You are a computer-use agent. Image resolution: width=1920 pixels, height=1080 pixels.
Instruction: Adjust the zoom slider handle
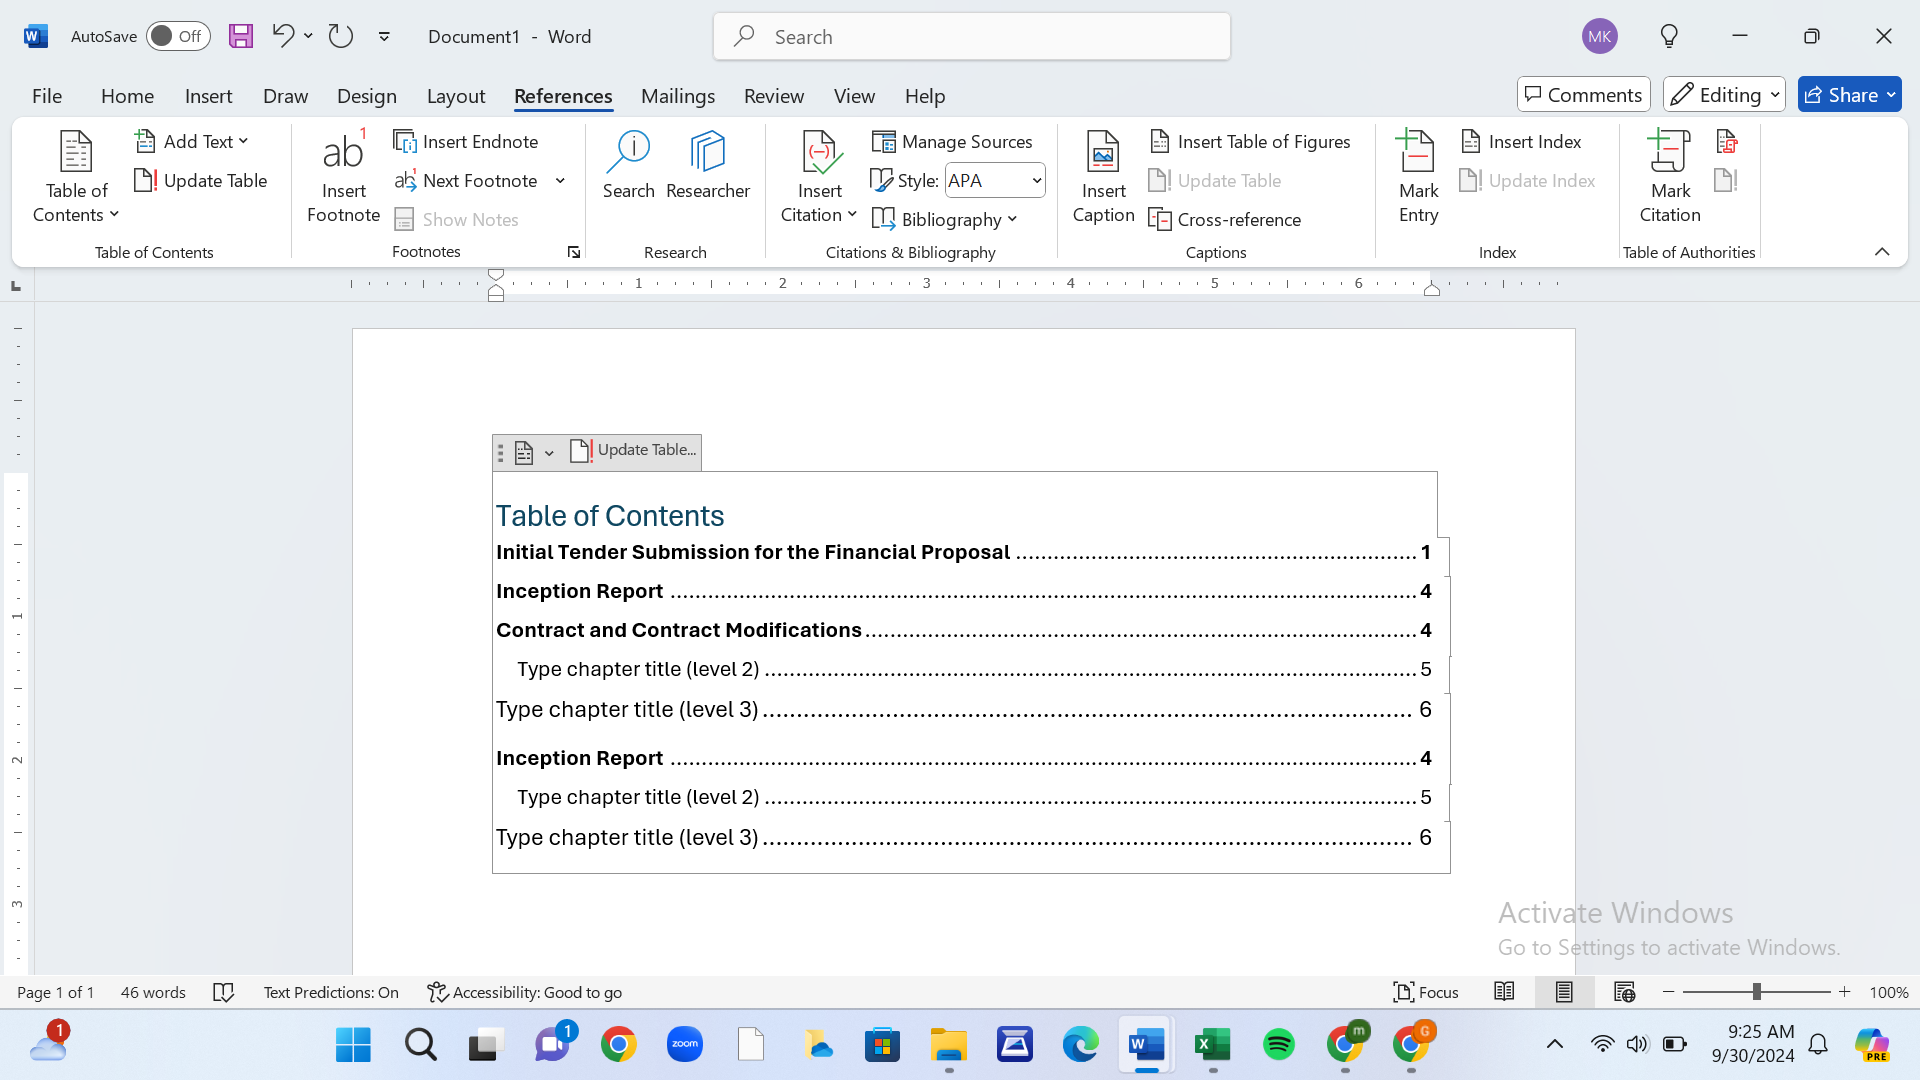coord(1756,992)
